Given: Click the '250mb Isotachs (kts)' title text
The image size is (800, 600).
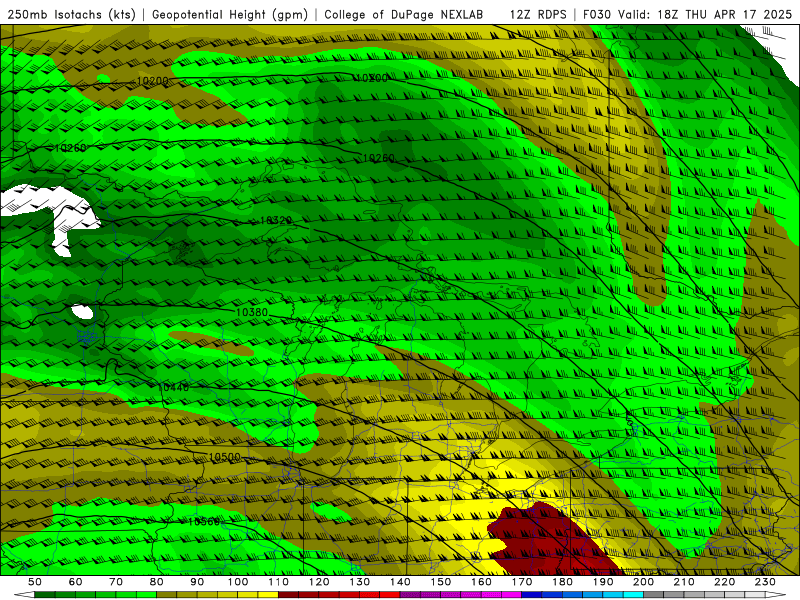Looking at the screenshot, I should tap(71, 15).
